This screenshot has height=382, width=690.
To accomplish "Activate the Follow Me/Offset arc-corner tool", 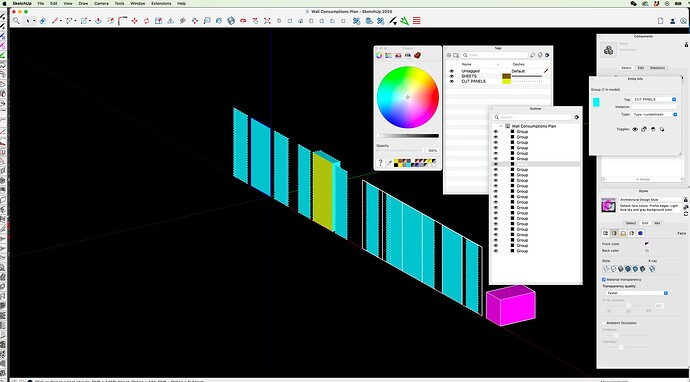I will [x=123, y=21].
